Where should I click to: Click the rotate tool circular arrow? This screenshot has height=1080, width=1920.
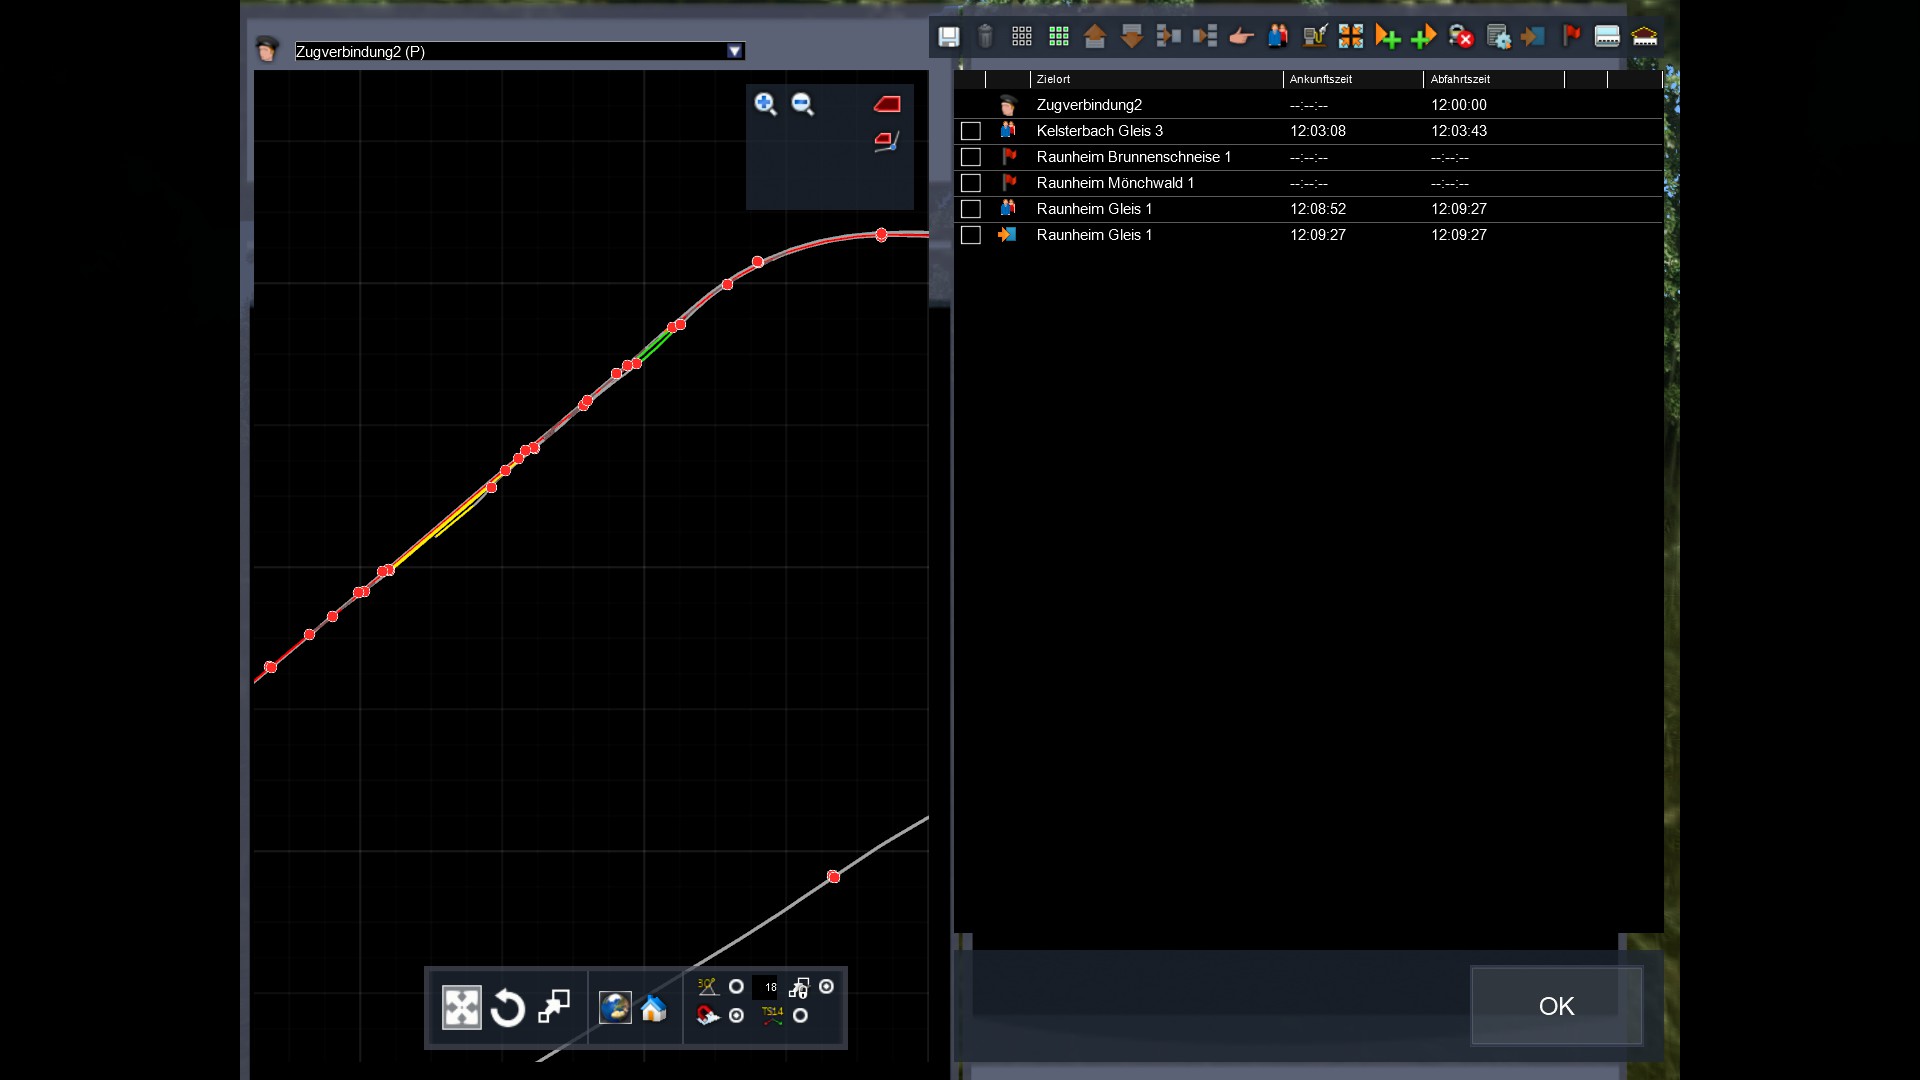pos(508,1008)
